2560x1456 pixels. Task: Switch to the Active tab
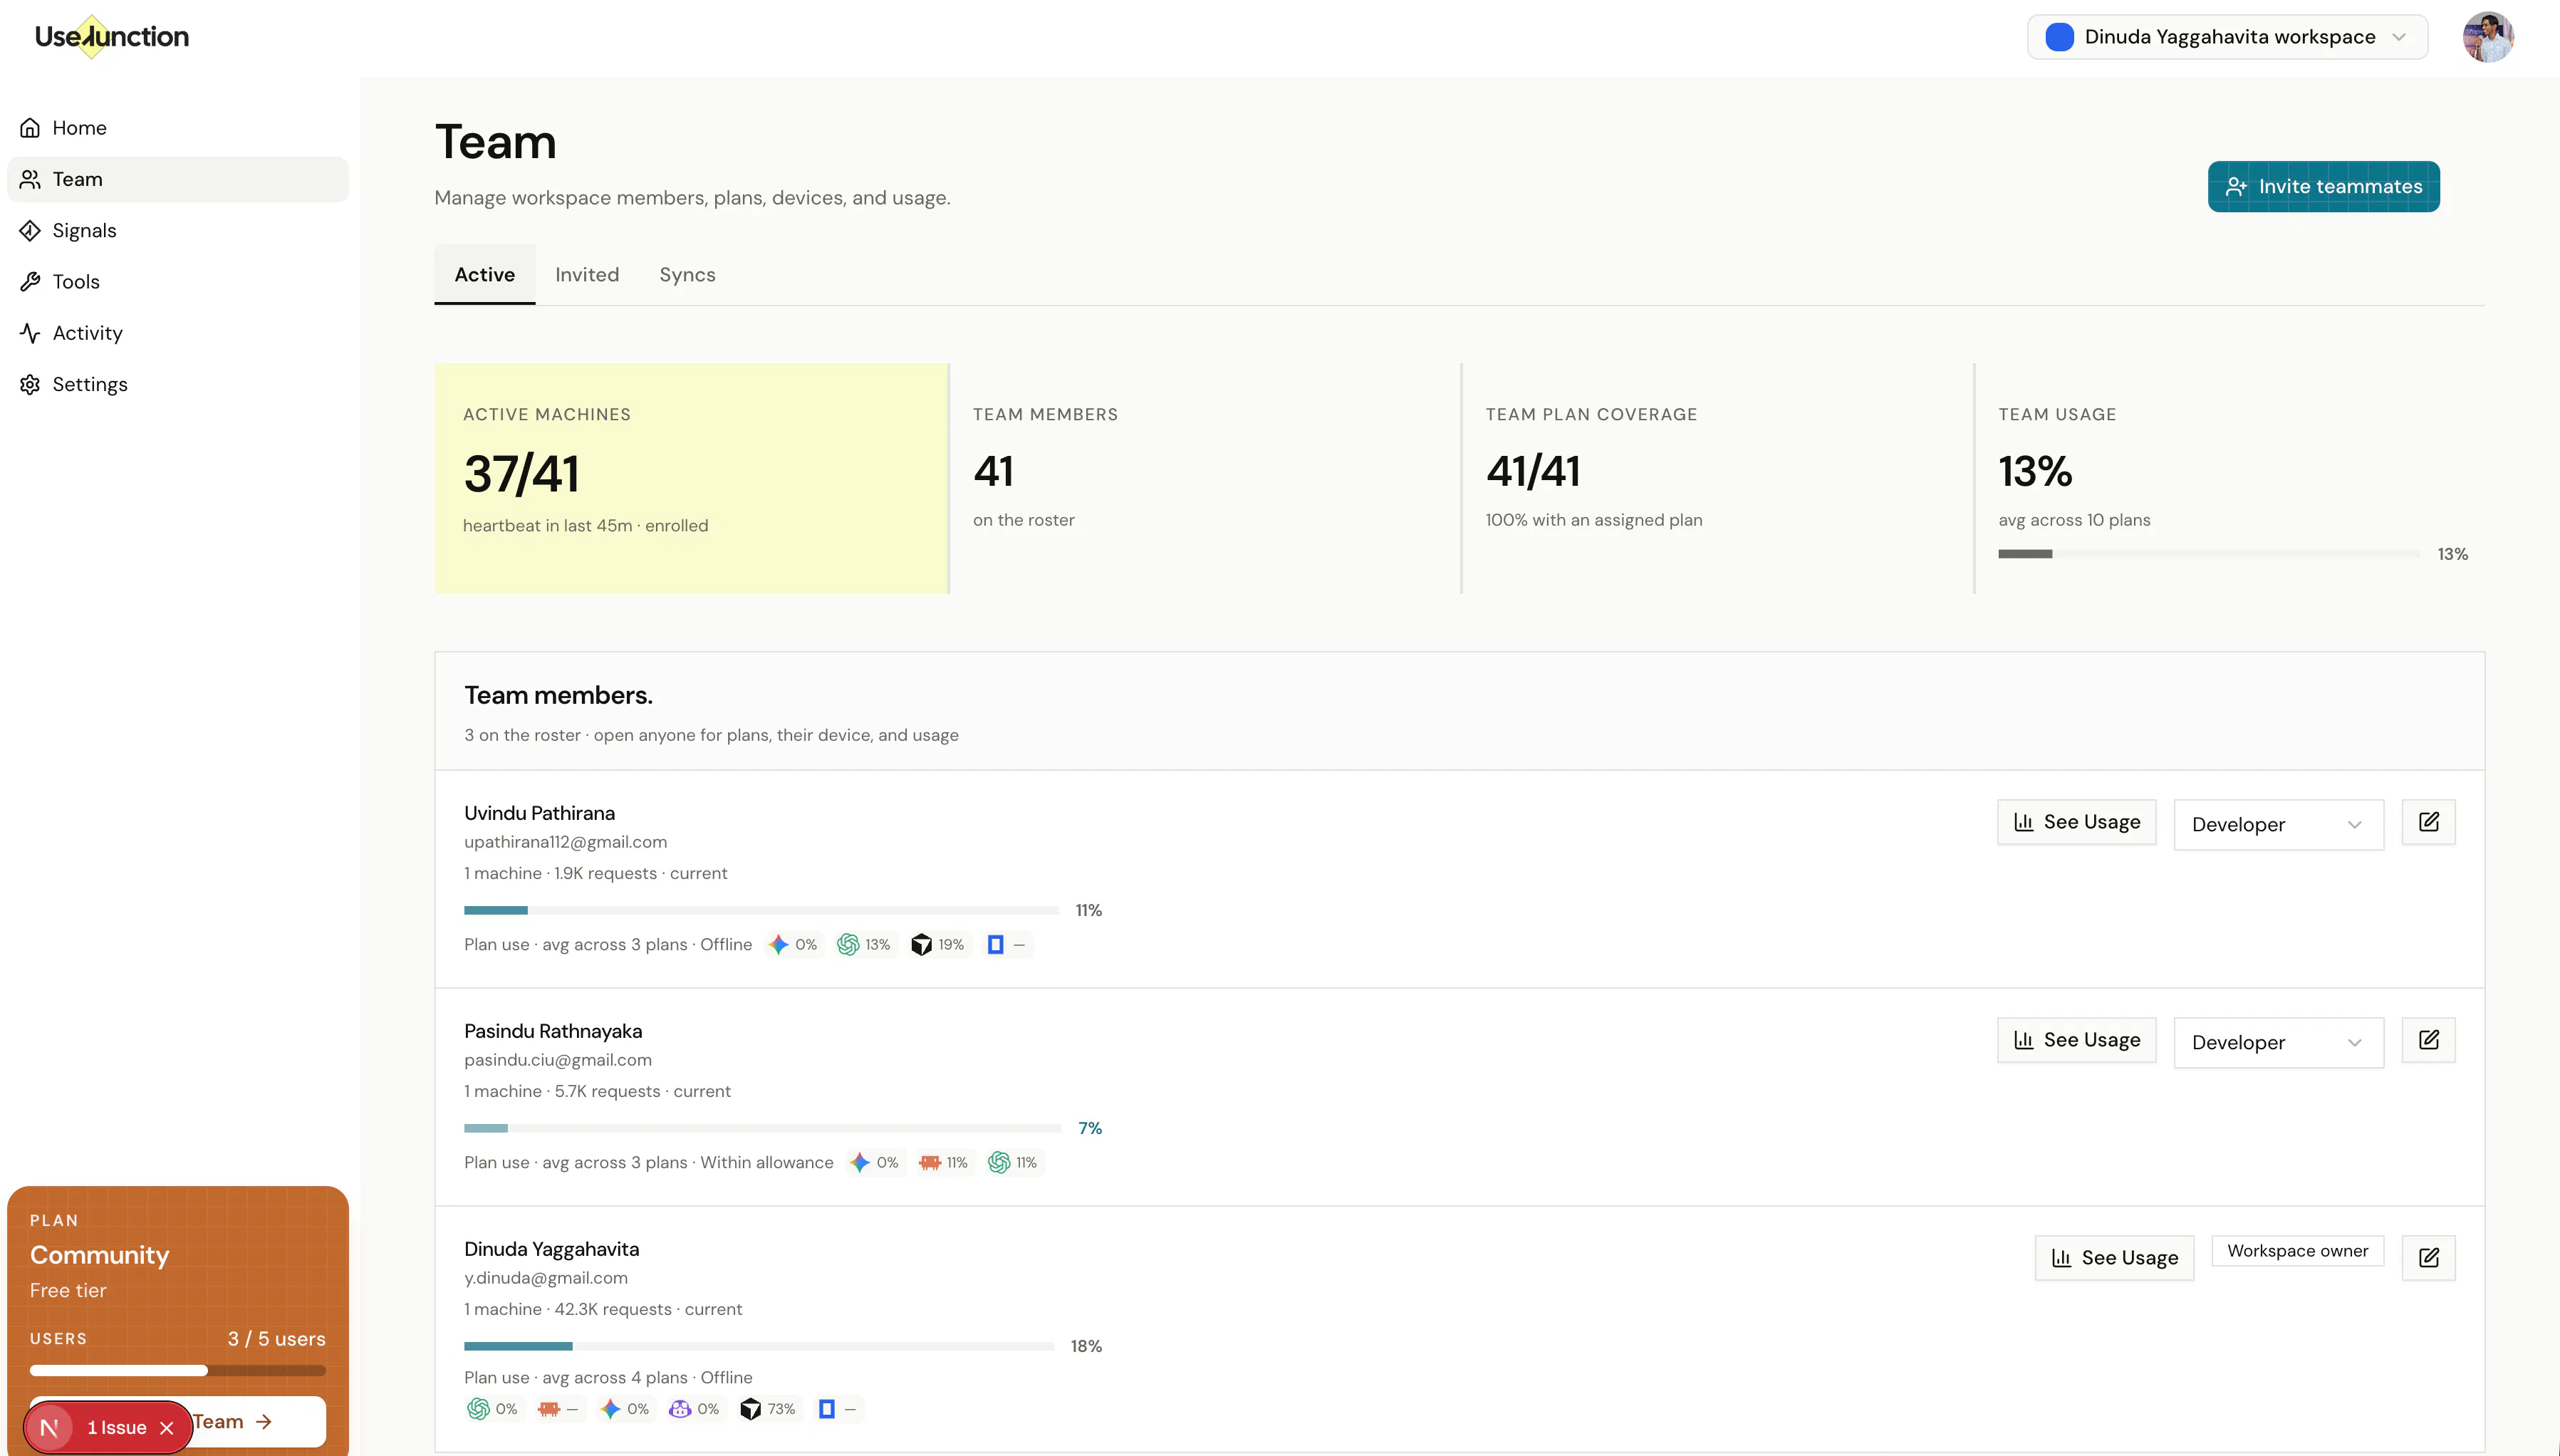[485, 274]
